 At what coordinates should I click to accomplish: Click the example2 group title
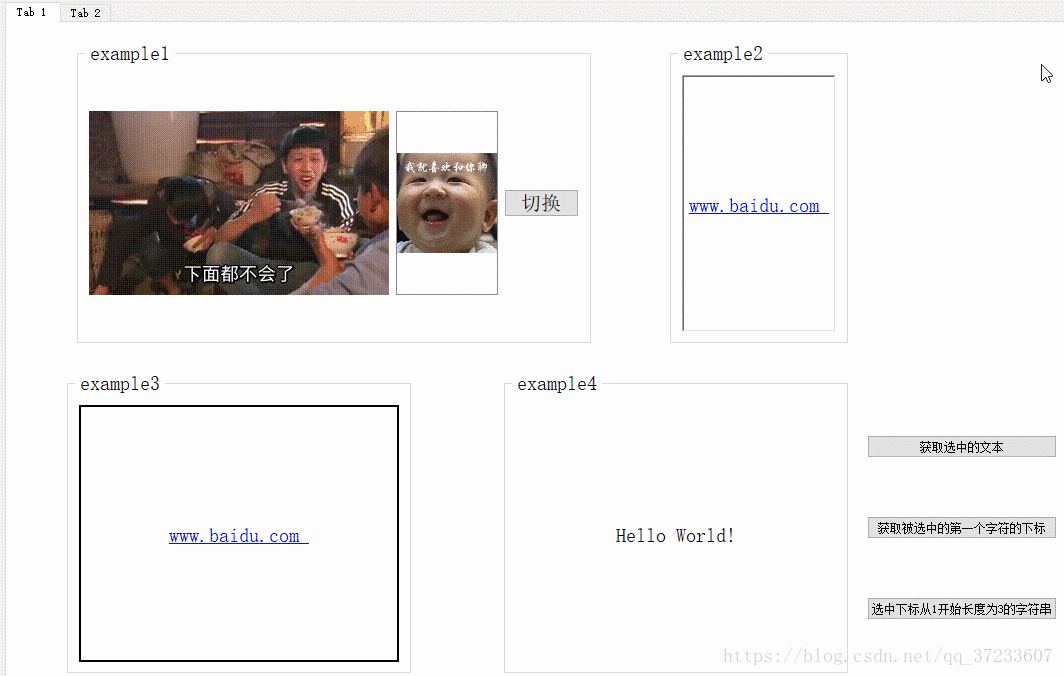coord(723,54)
